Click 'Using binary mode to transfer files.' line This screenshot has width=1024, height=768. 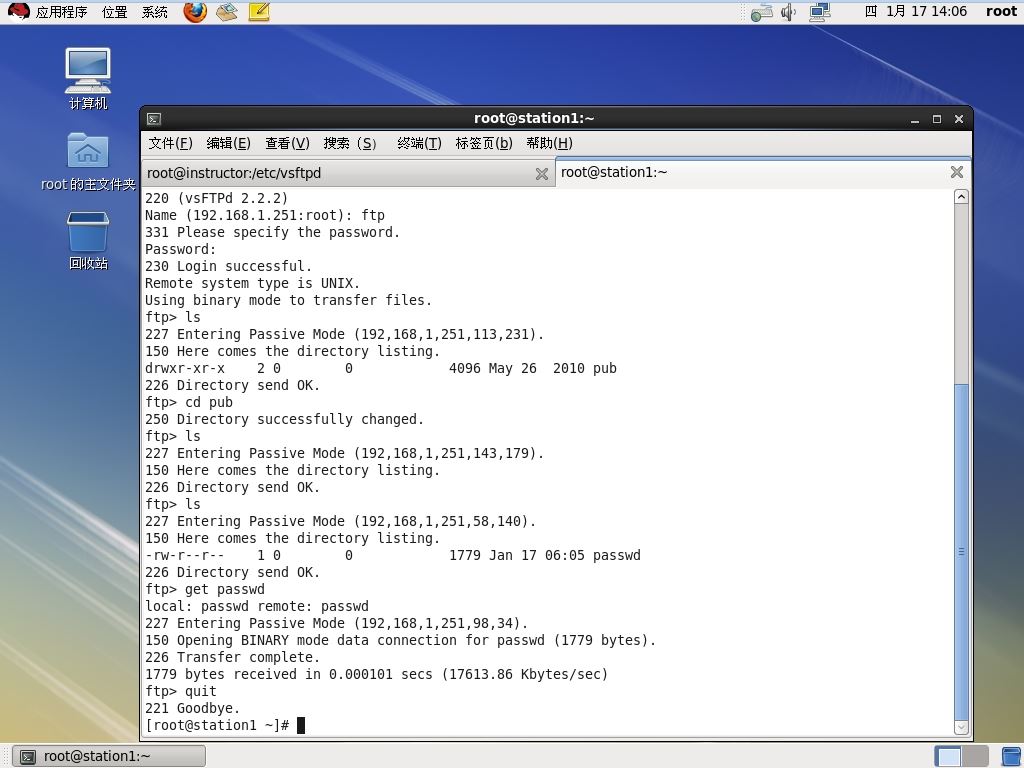pos(289,300)
